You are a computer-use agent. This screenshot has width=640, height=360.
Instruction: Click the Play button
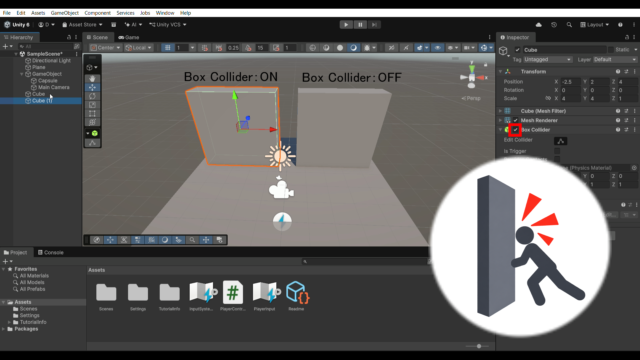(x=346, y=24)
